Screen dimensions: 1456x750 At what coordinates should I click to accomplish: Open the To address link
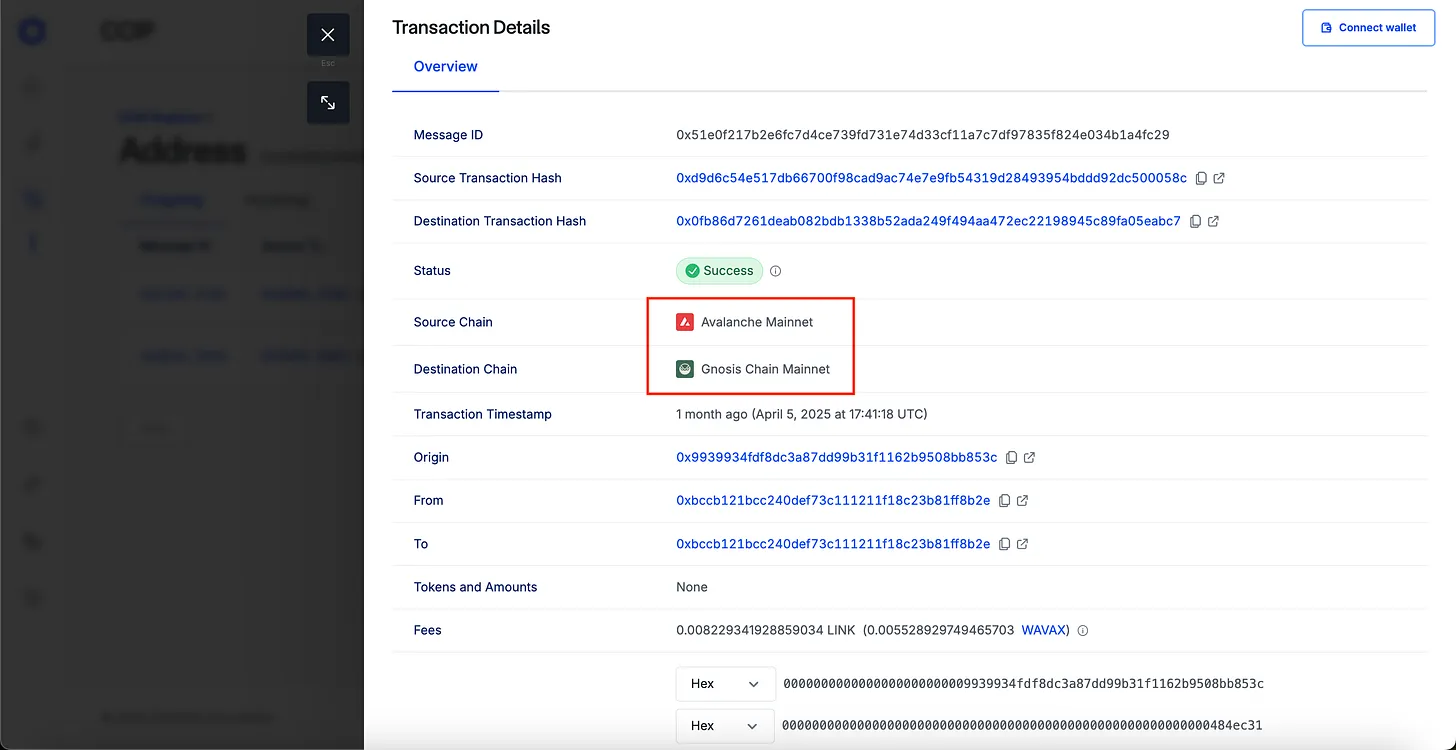coord(833,544)
